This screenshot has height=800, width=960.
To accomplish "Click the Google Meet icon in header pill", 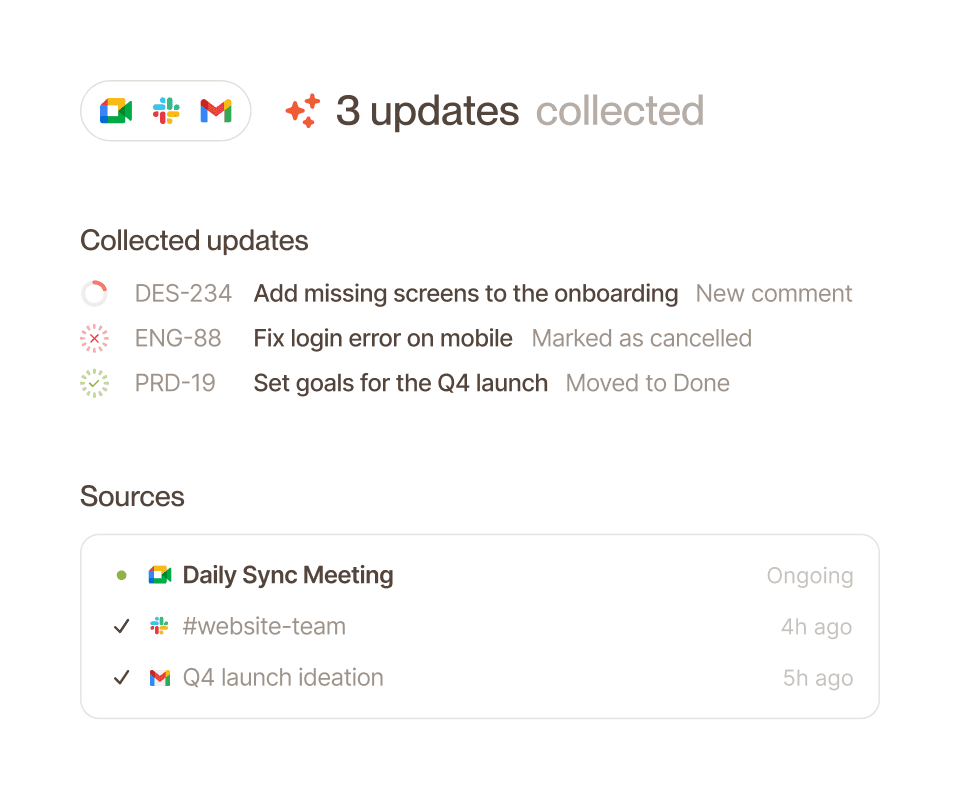I will (x=116, y=111).
